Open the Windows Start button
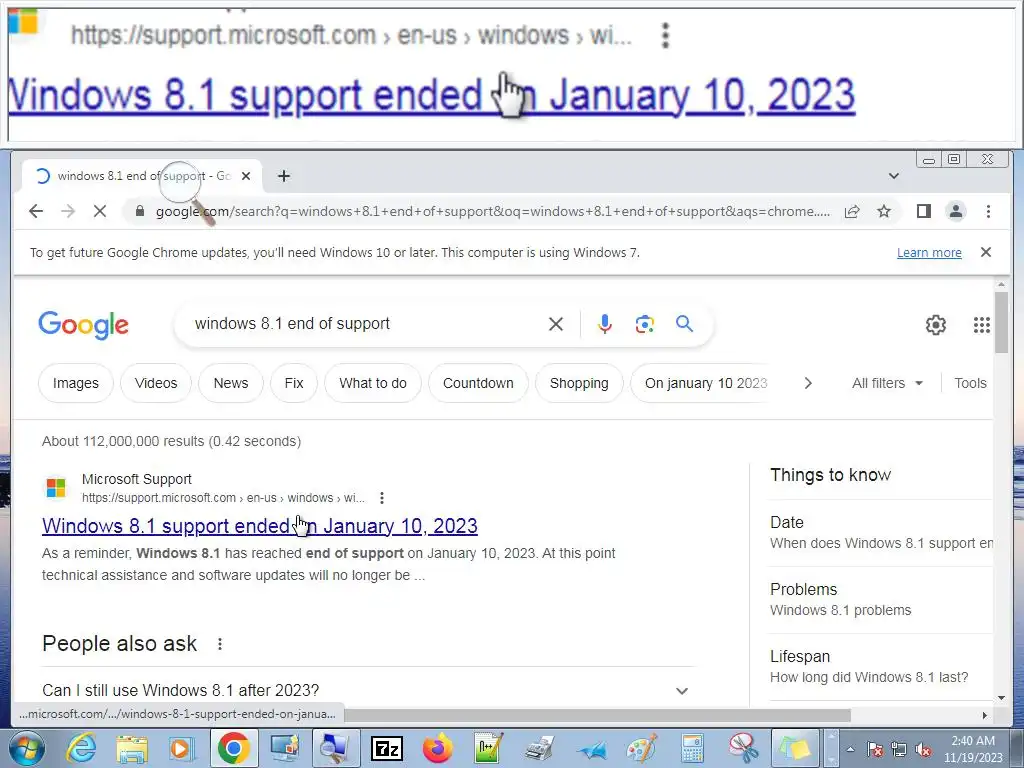1024x768 pixels. [x=27, y=748]
